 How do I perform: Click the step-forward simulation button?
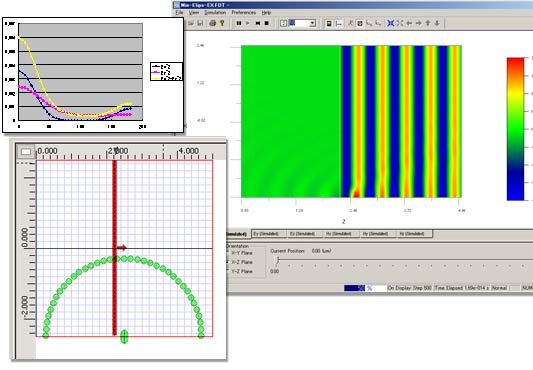[x=258, y=23]
